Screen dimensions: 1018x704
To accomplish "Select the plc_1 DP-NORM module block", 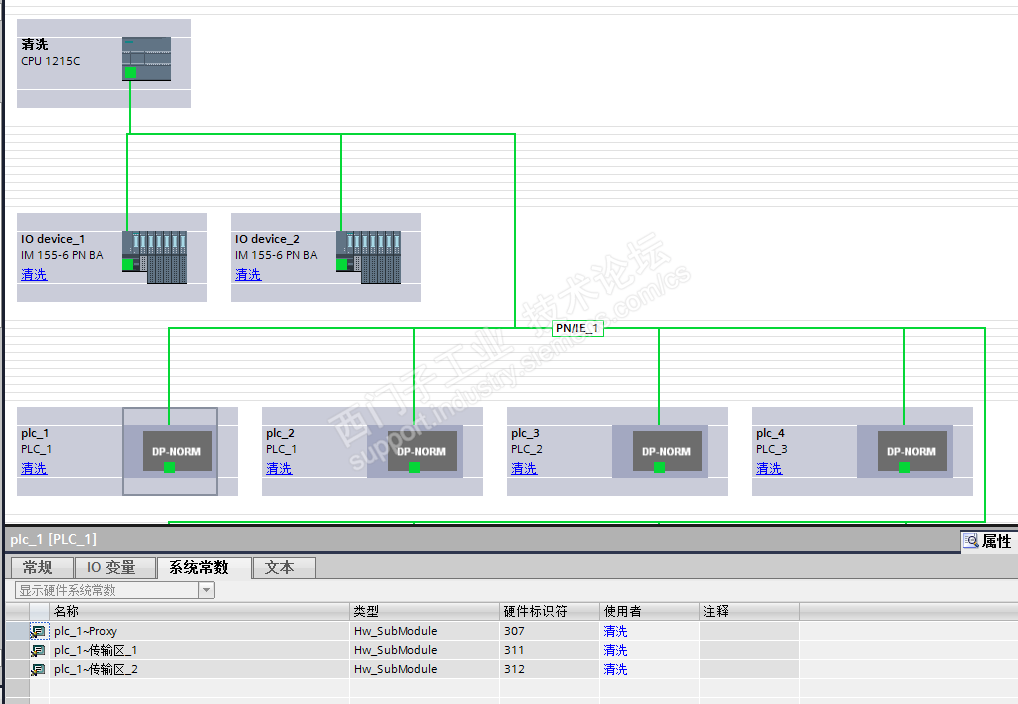I will coord(177,451).
